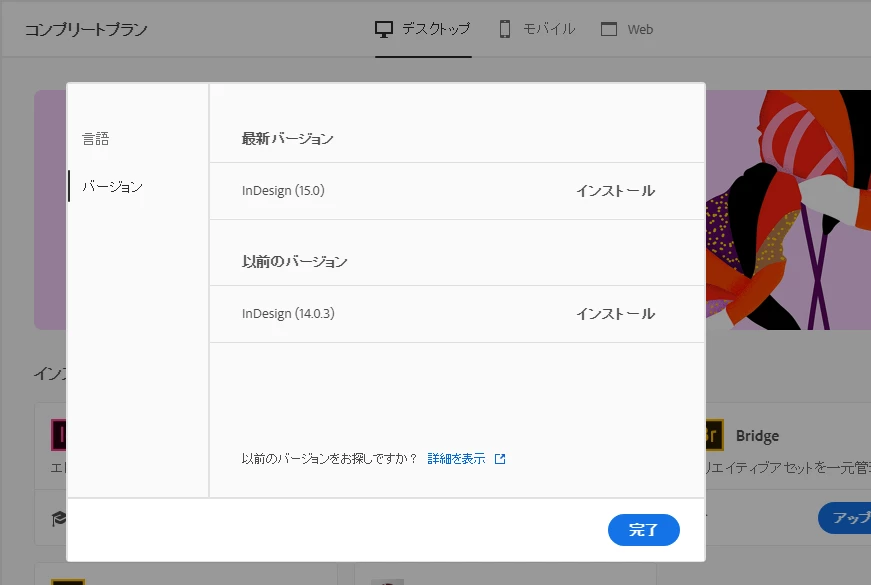
Task: Click the アップ button behind the dialog
Action: point(844,518)
